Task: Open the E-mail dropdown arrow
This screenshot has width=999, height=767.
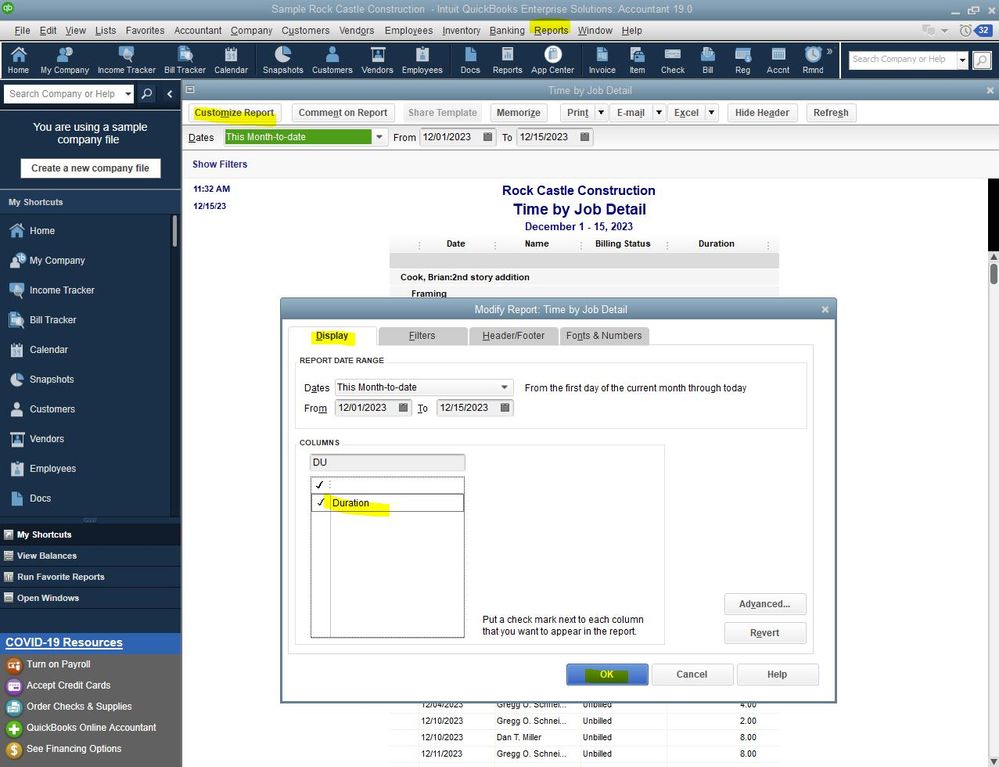Action: pos(659,113)
